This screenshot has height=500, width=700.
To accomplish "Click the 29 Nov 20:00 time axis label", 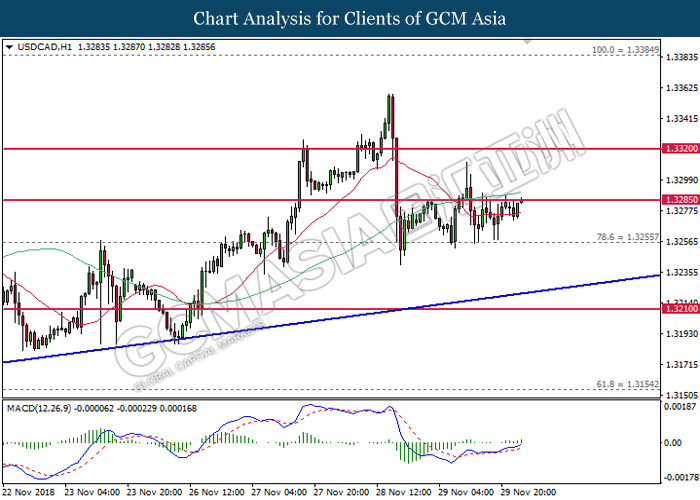I will tap(529, 492).
